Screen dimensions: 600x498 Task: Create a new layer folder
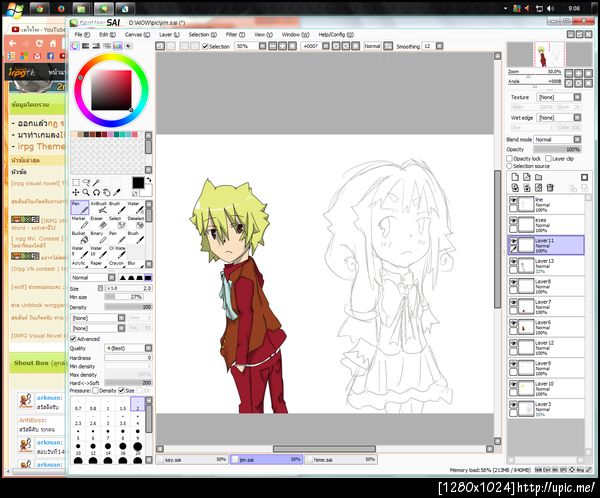[x=538, y=177]
